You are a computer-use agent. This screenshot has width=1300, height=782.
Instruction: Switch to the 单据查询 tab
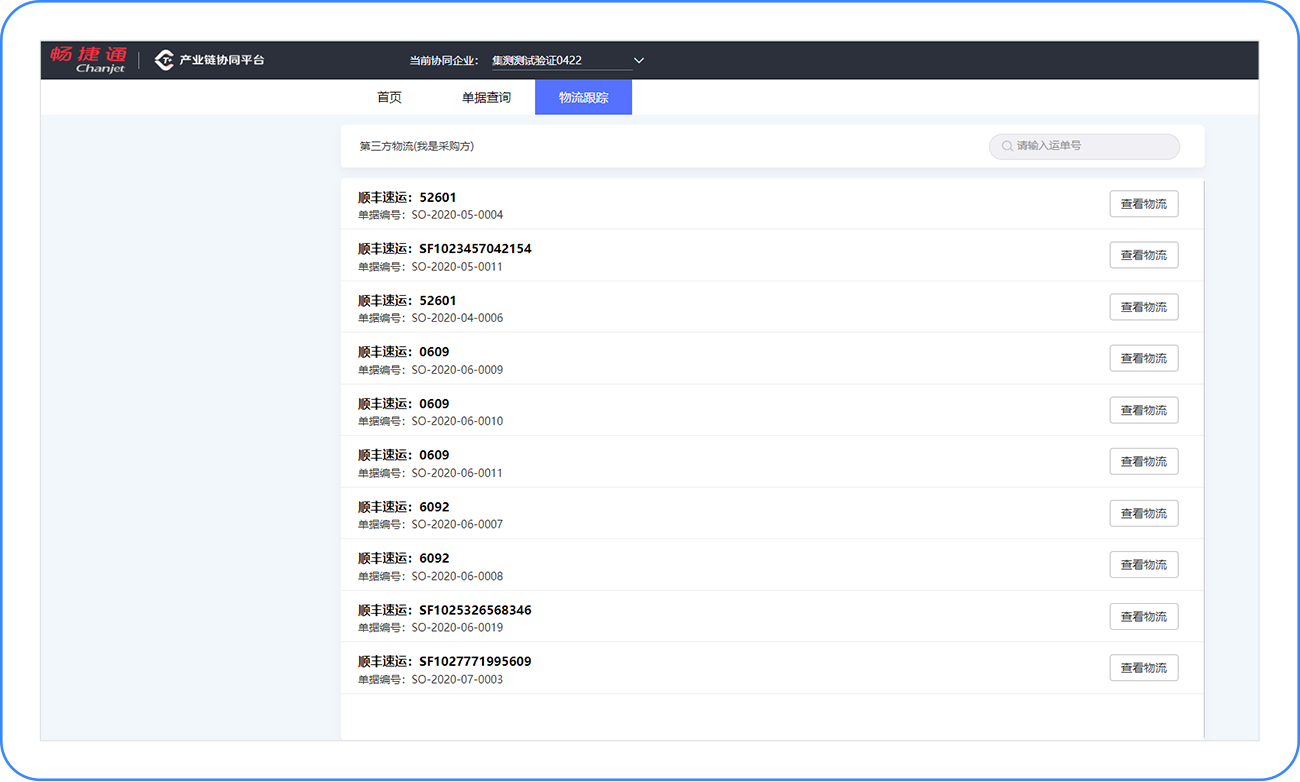pyautogui.click(x=486, y=98)
